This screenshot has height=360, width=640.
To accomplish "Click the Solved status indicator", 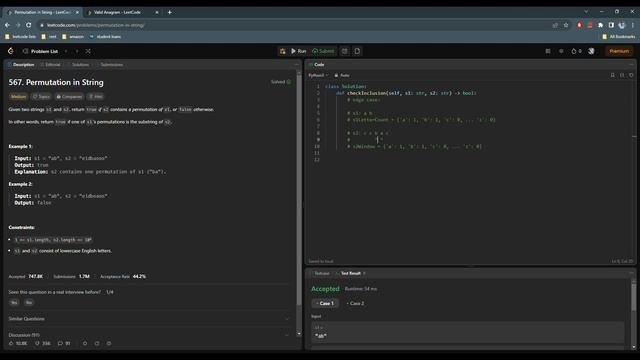I will [x=281, y=82].
